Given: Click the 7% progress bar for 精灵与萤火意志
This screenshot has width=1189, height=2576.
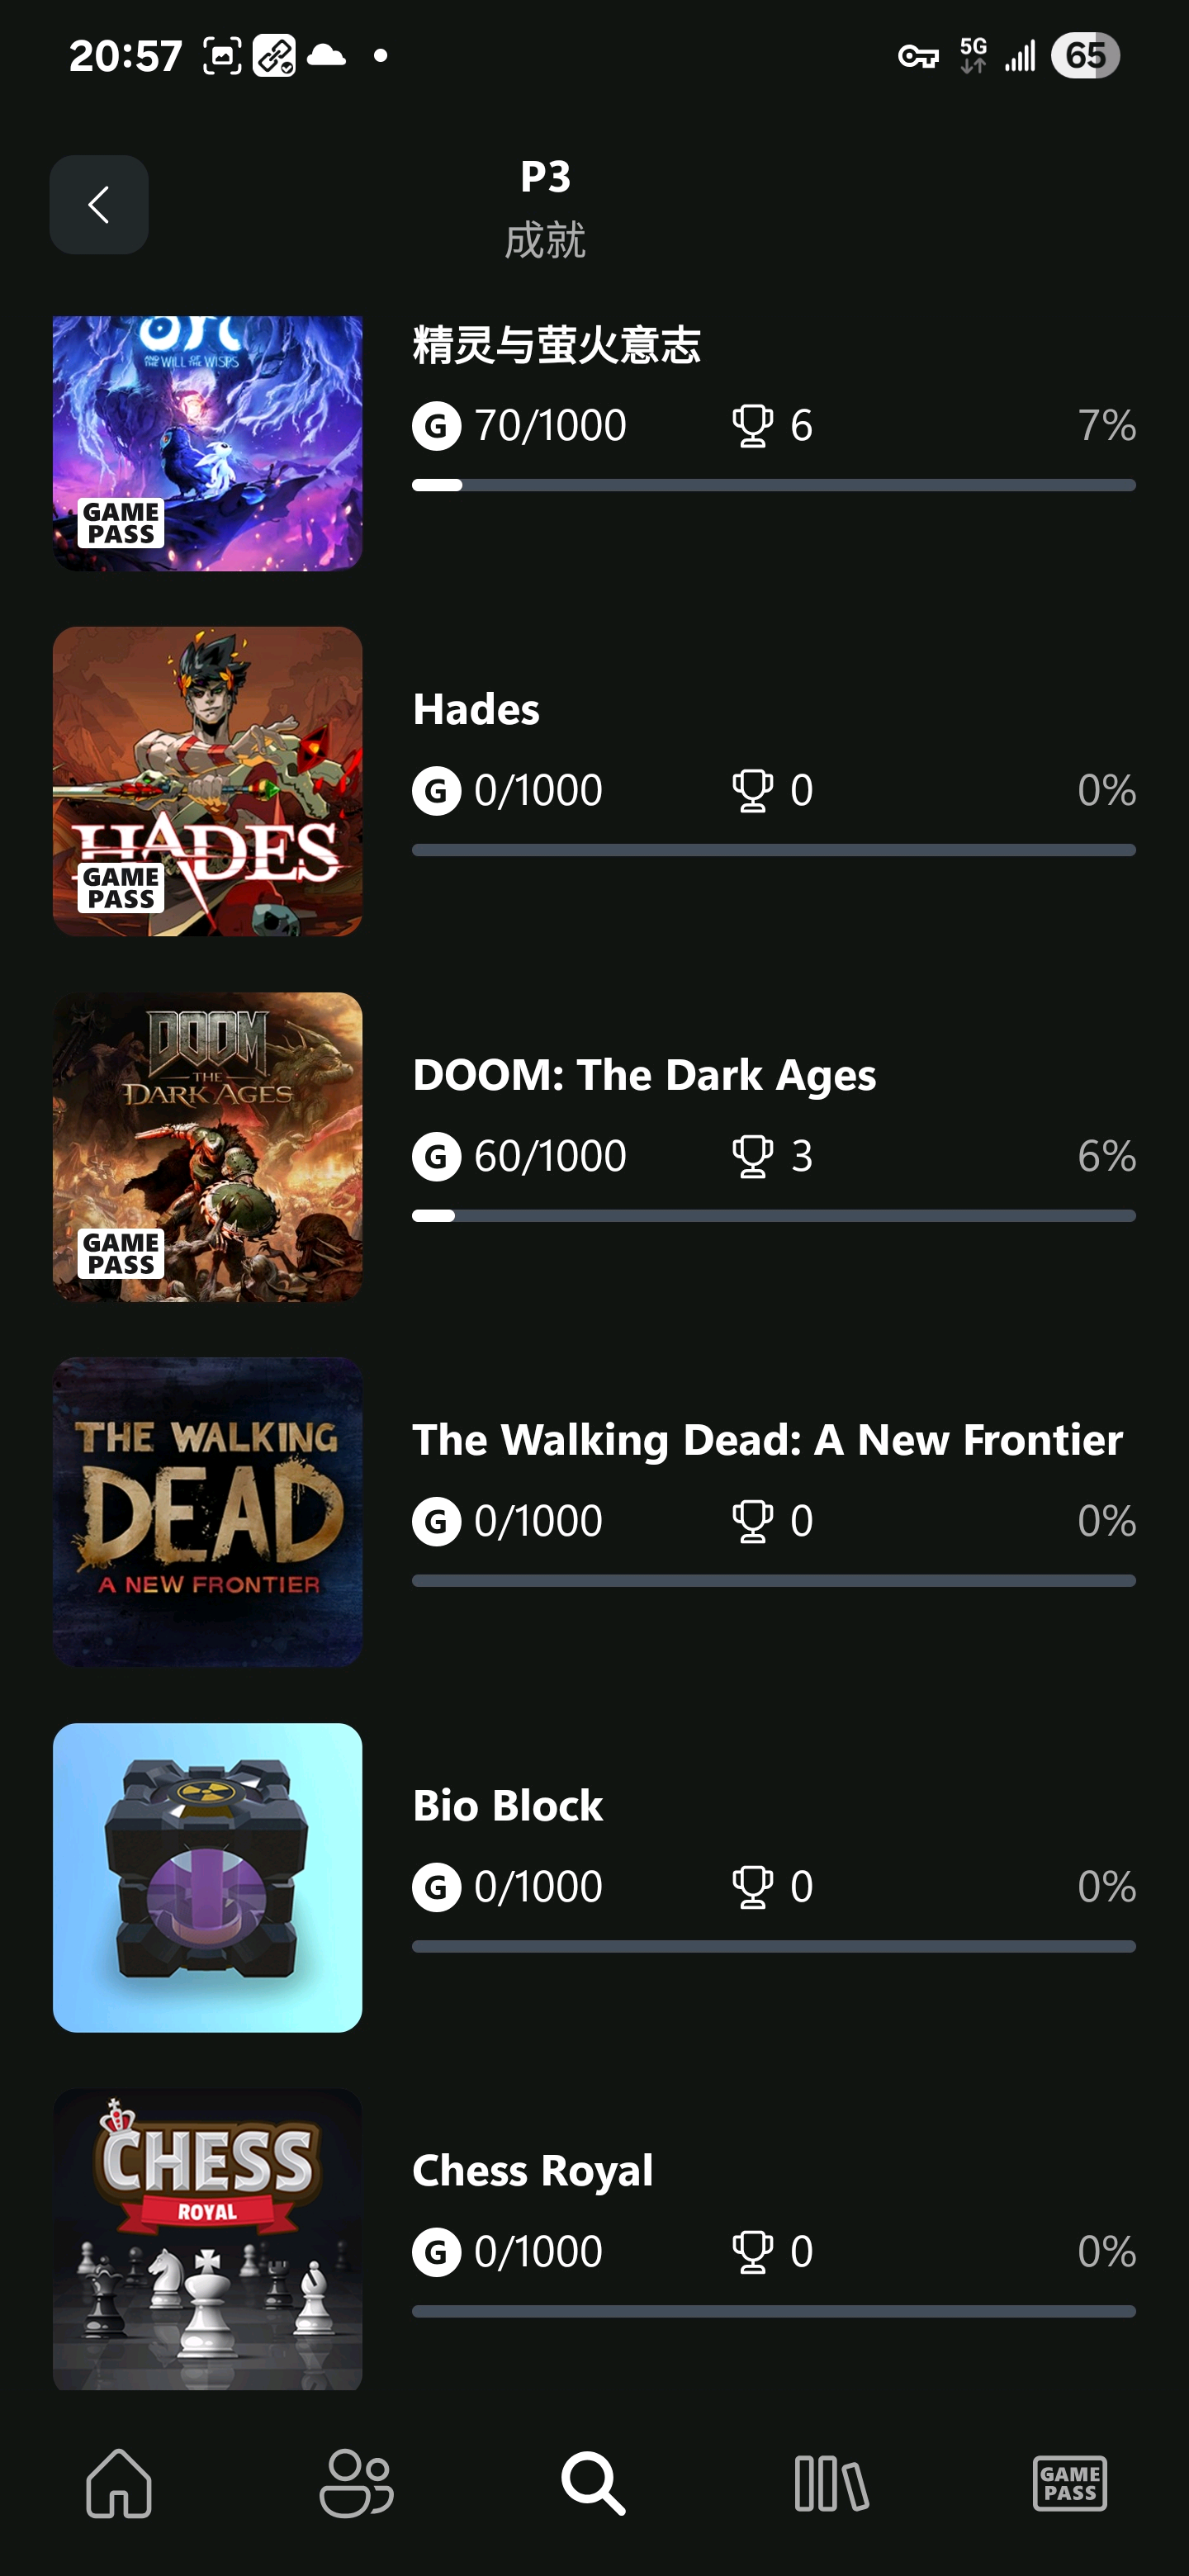Looking at the screenshot, I should (x=773, y=485).
